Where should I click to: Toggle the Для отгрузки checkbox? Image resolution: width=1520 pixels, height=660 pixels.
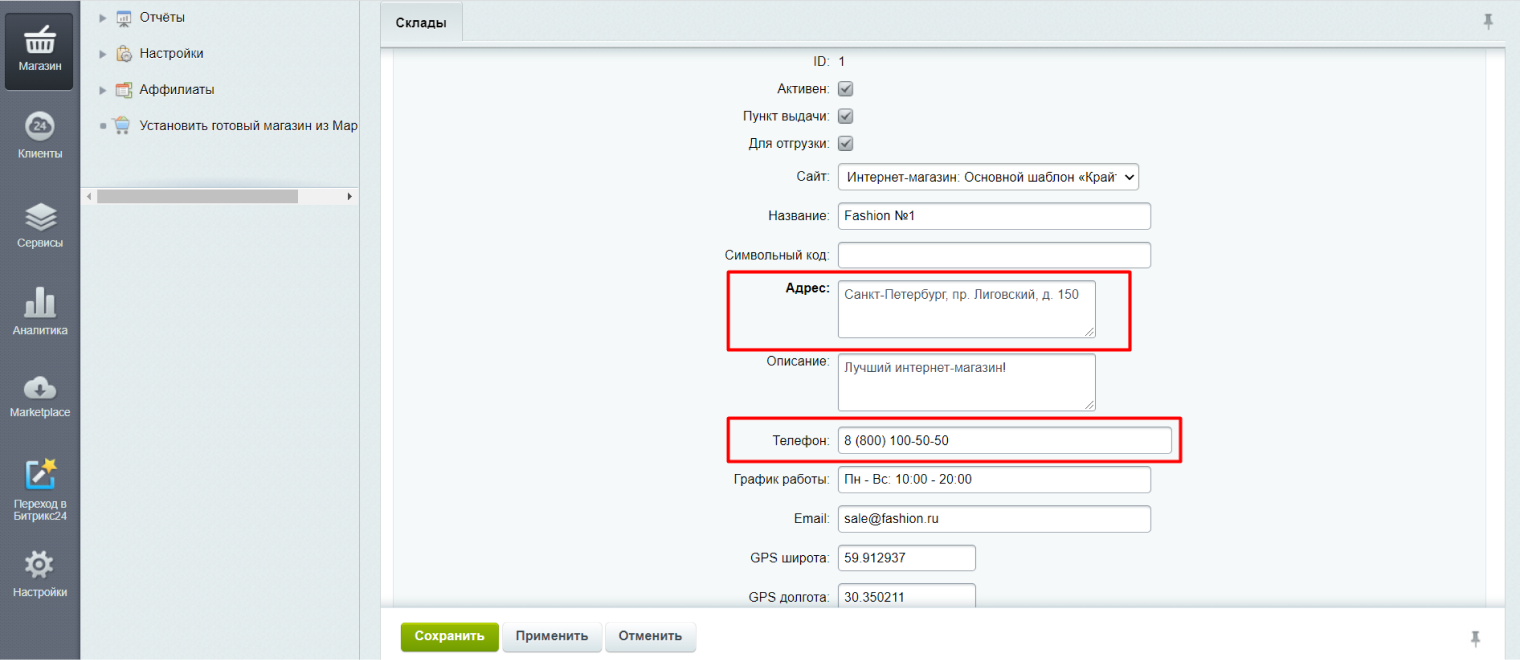click(x=845, y=143)
